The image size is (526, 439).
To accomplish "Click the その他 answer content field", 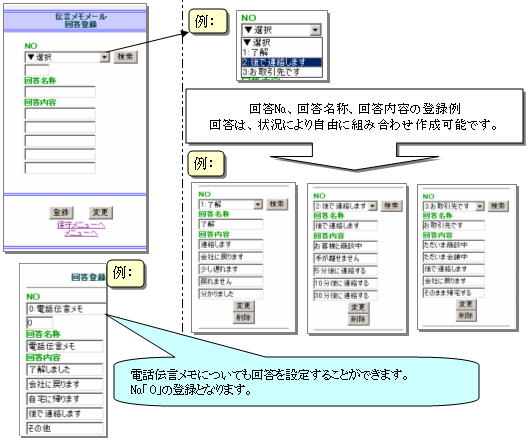I will click(x=65, y=428).
